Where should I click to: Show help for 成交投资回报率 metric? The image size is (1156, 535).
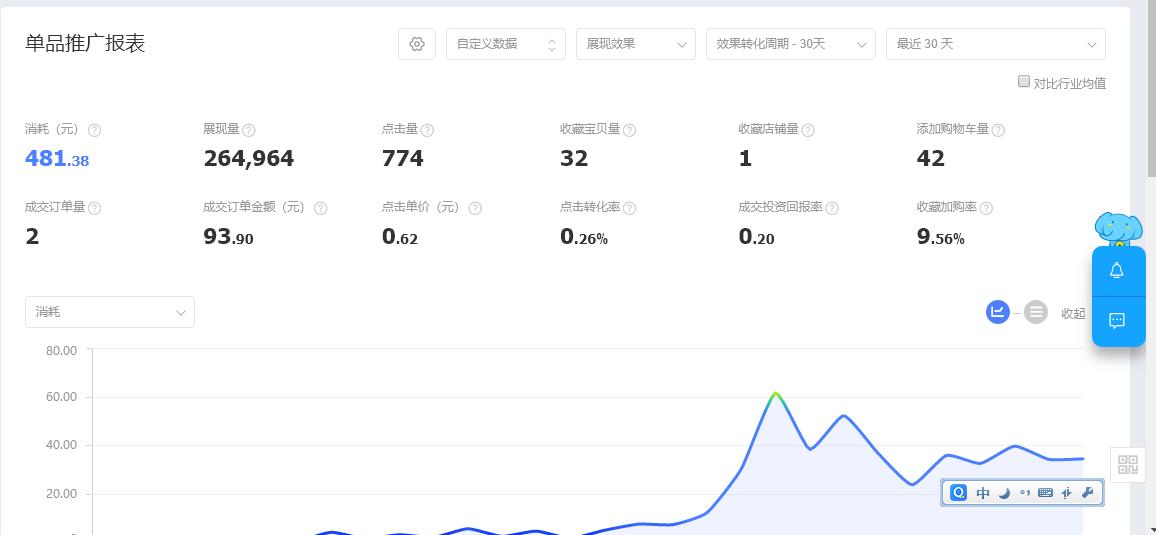(x=831, y=209)
